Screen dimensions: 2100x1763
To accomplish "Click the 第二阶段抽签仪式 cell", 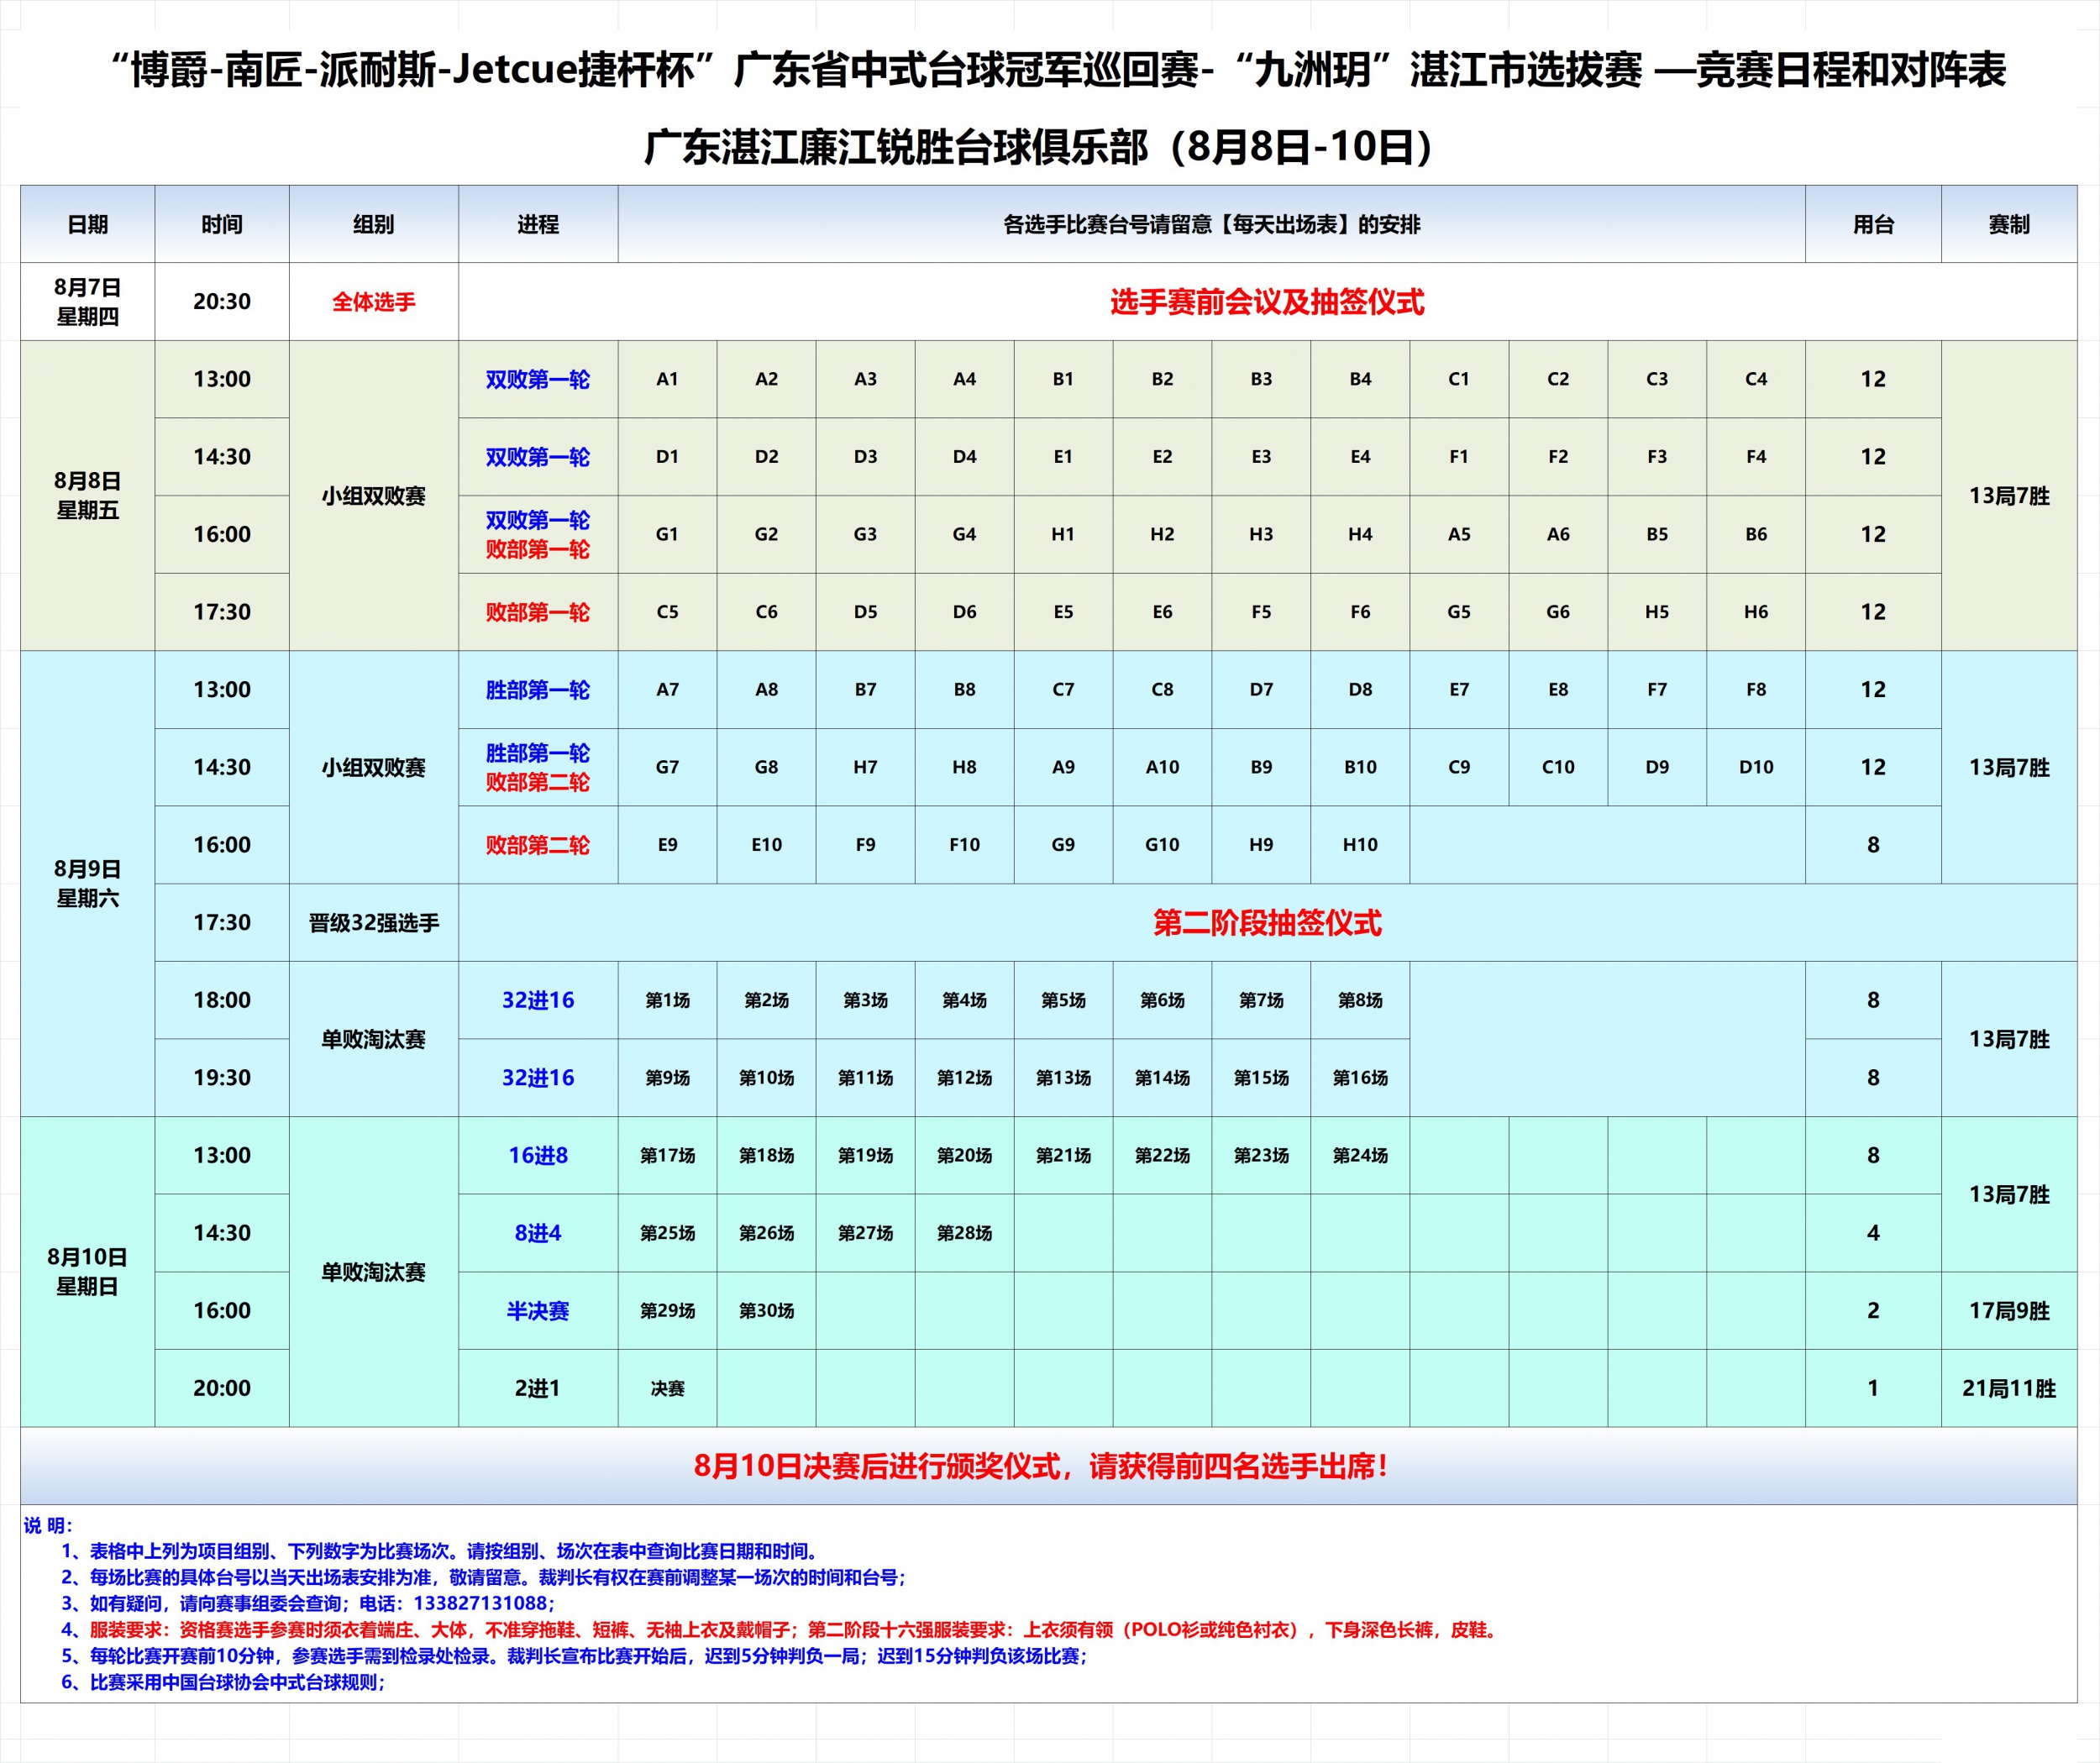I will click(1266, 922).
